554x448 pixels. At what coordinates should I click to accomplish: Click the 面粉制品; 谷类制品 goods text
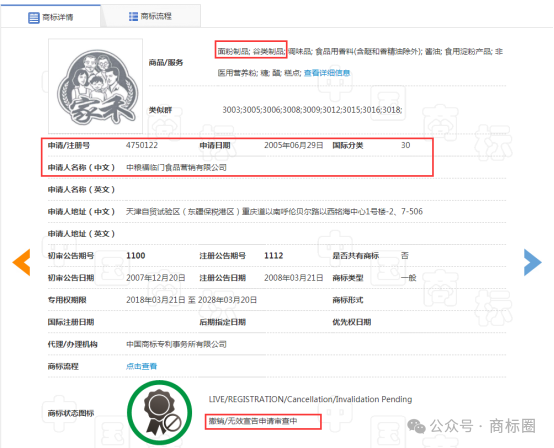(251, 52)
